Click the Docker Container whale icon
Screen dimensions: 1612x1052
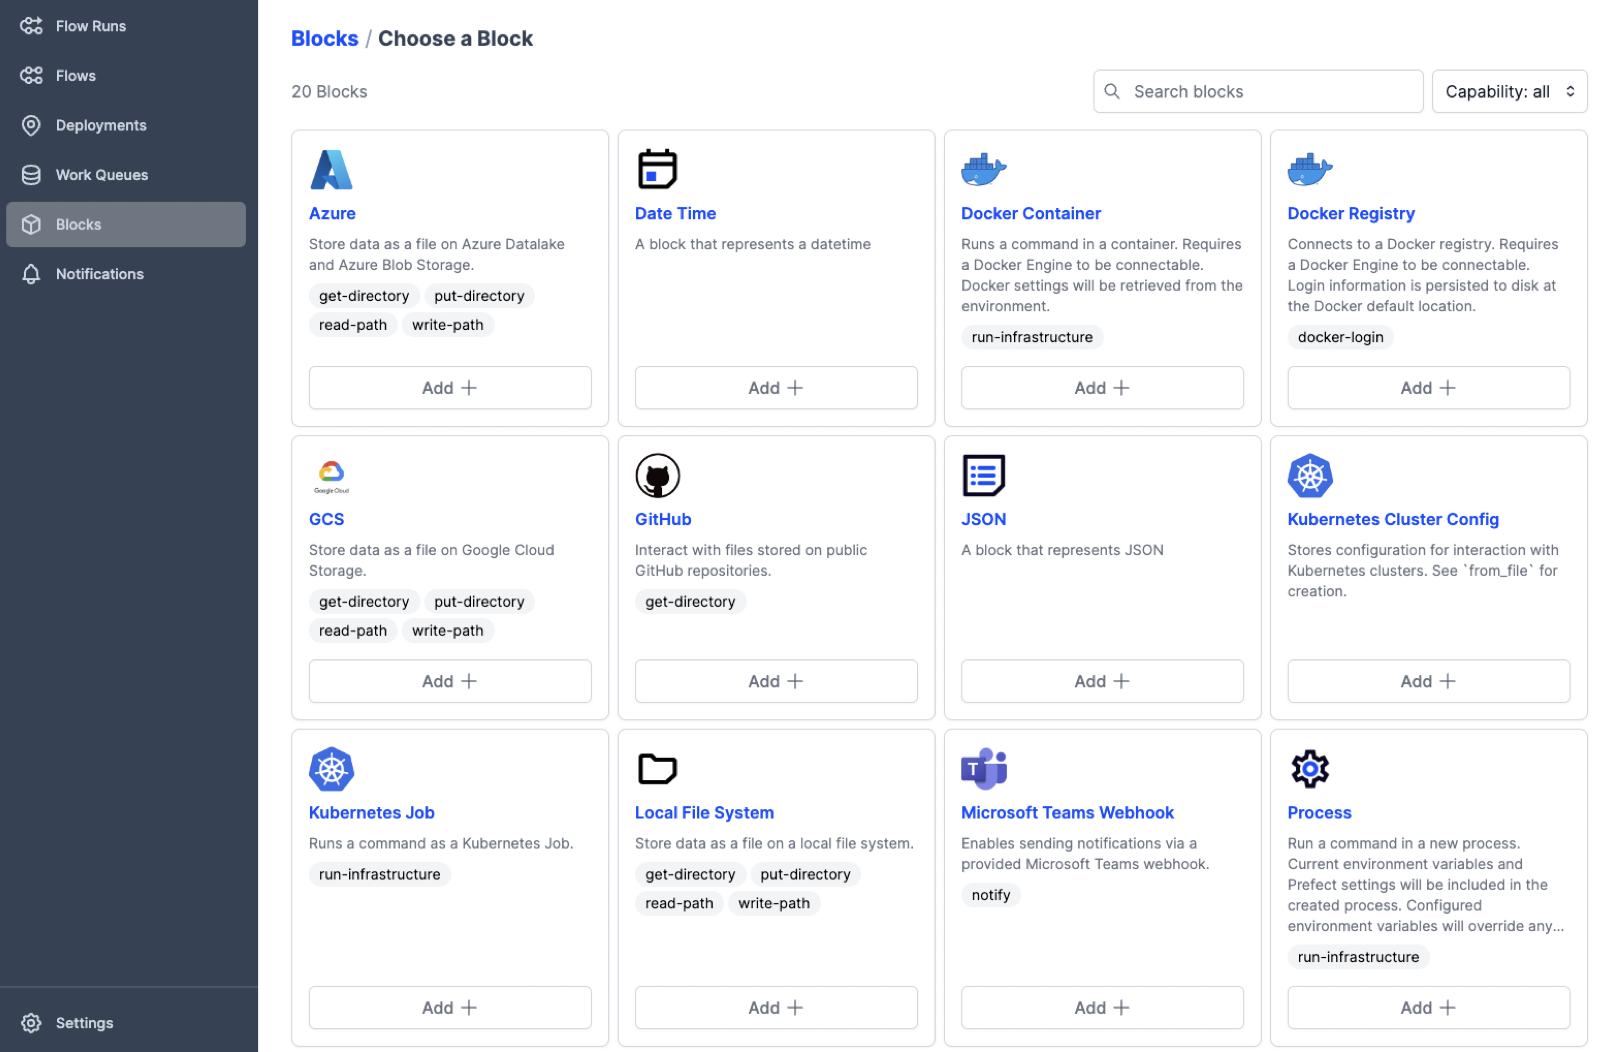pyautogui.click(x=984, y=169)
